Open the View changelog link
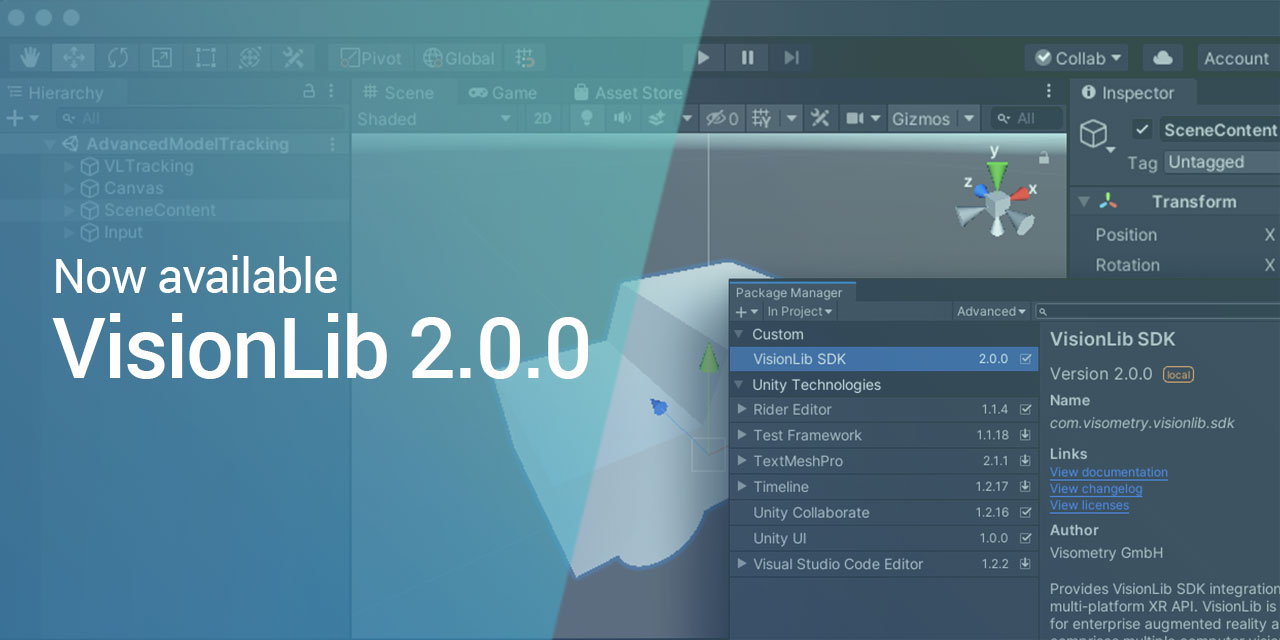Screen dimensions: 1280x640 (1096, 488)
